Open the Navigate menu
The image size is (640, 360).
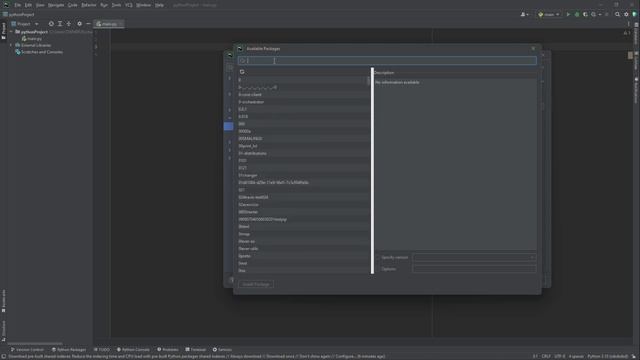56,5
